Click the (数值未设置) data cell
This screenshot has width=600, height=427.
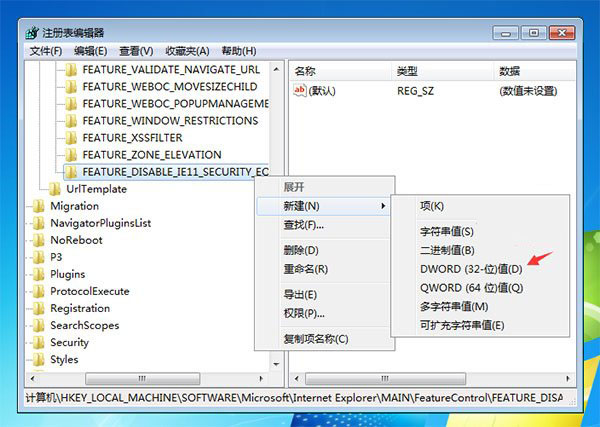tap(528, 91)
